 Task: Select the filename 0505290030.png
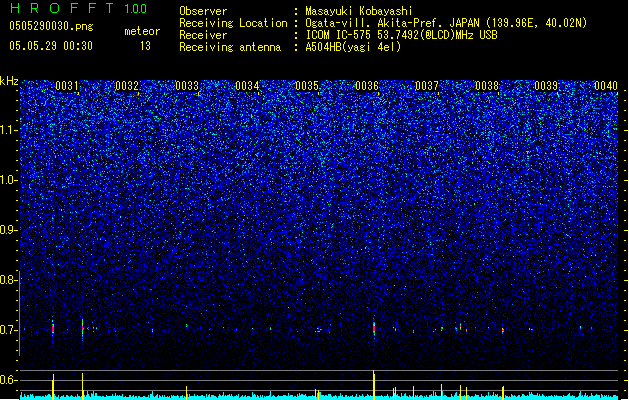51,26
